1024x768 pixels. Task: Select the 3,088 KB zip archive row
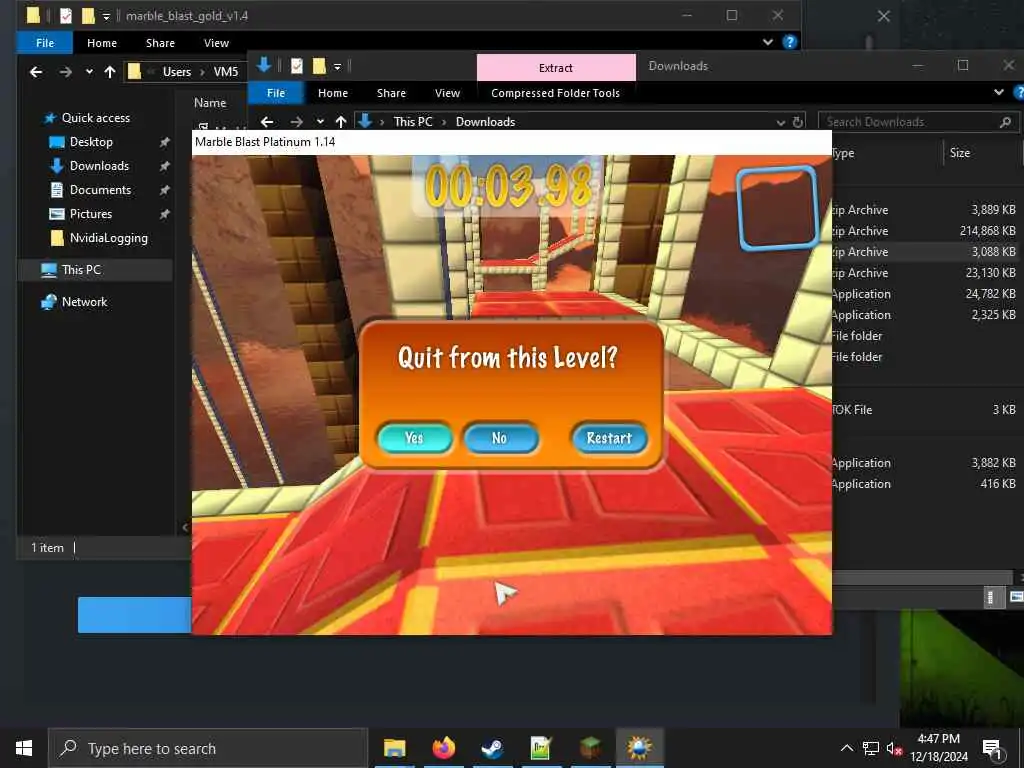tap(925, 251)
